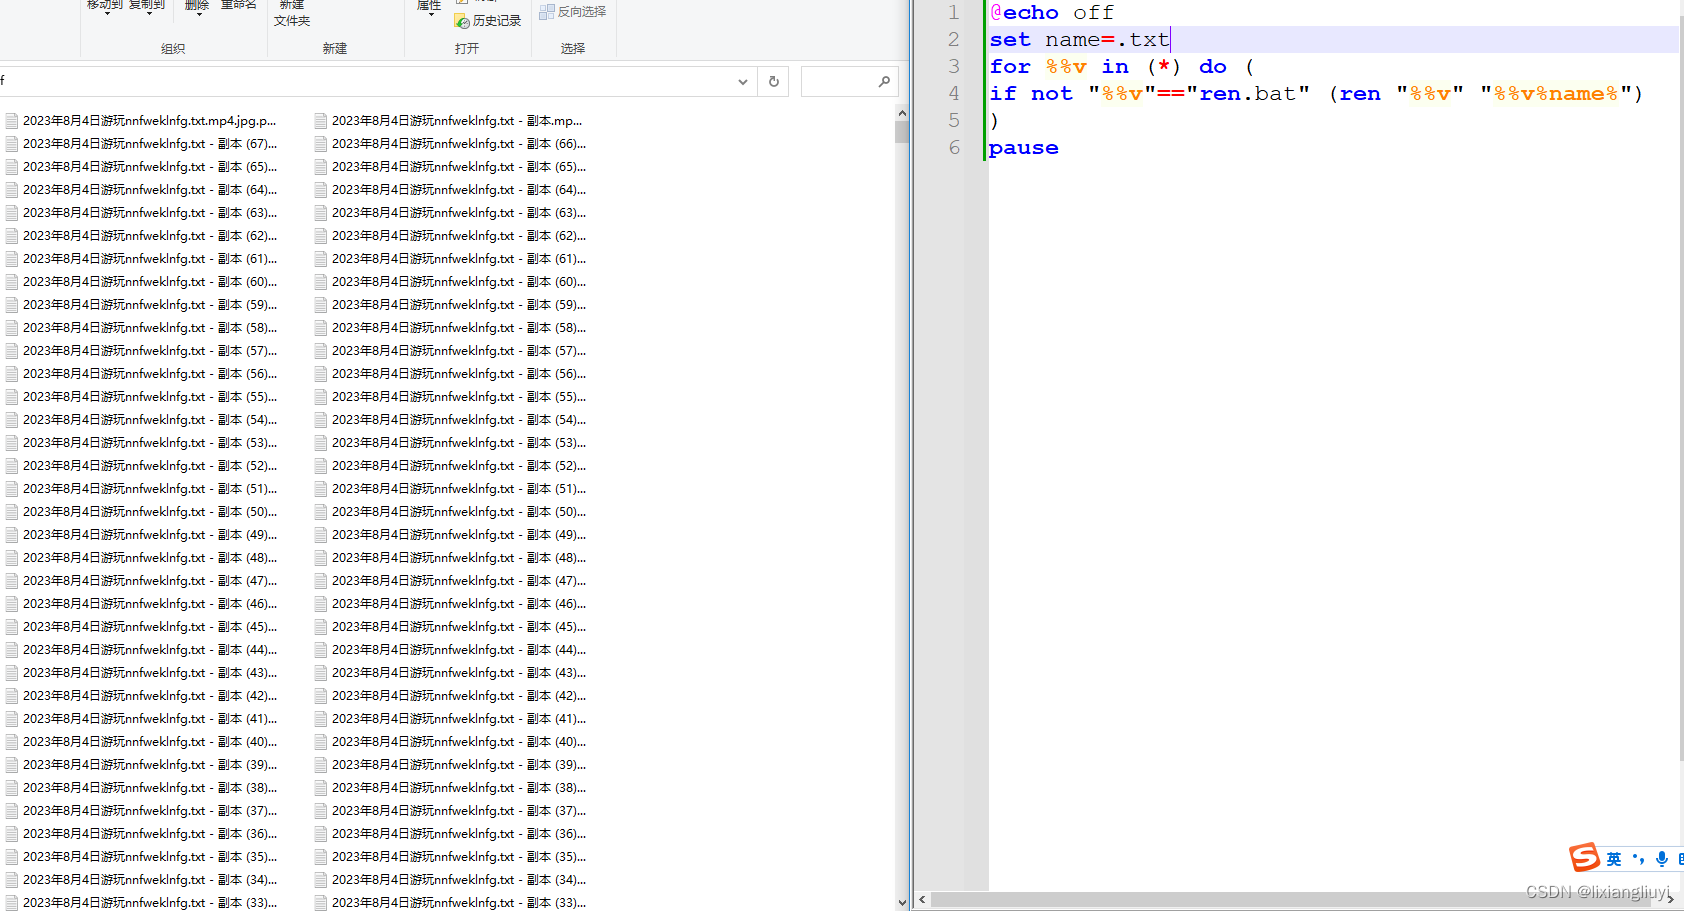Image resolution: width=1684 pixels, height=911 pixels.
Task: Toggle Sogou punctuation mode icon
Action: 1638,859
